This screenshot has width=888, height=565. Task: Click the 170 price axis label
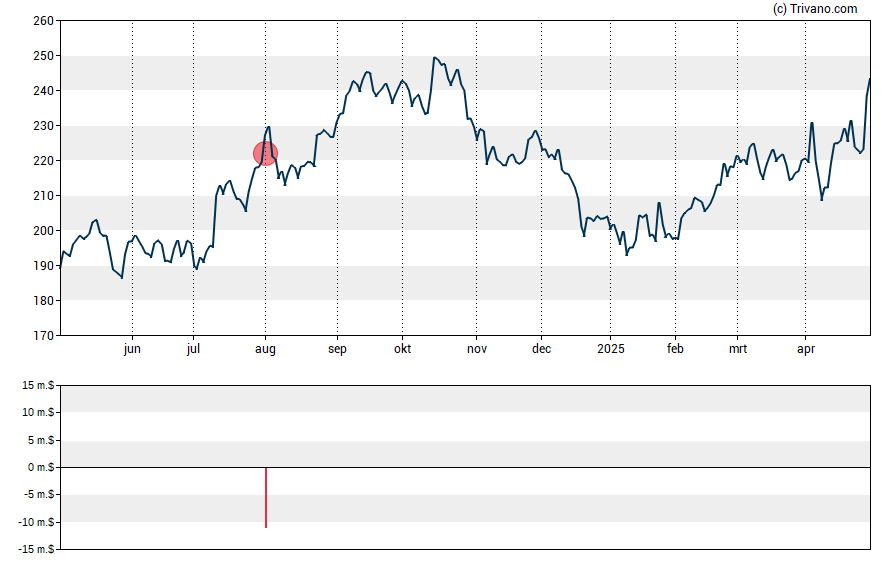pos(44,336)
